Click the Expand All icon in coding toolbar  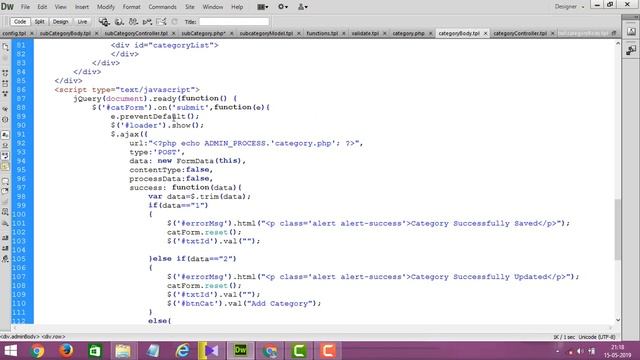5,93
